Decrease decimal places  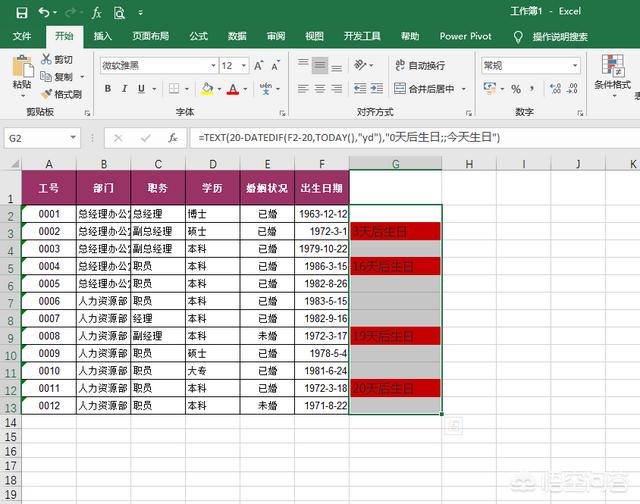click(x=572, y=89)
